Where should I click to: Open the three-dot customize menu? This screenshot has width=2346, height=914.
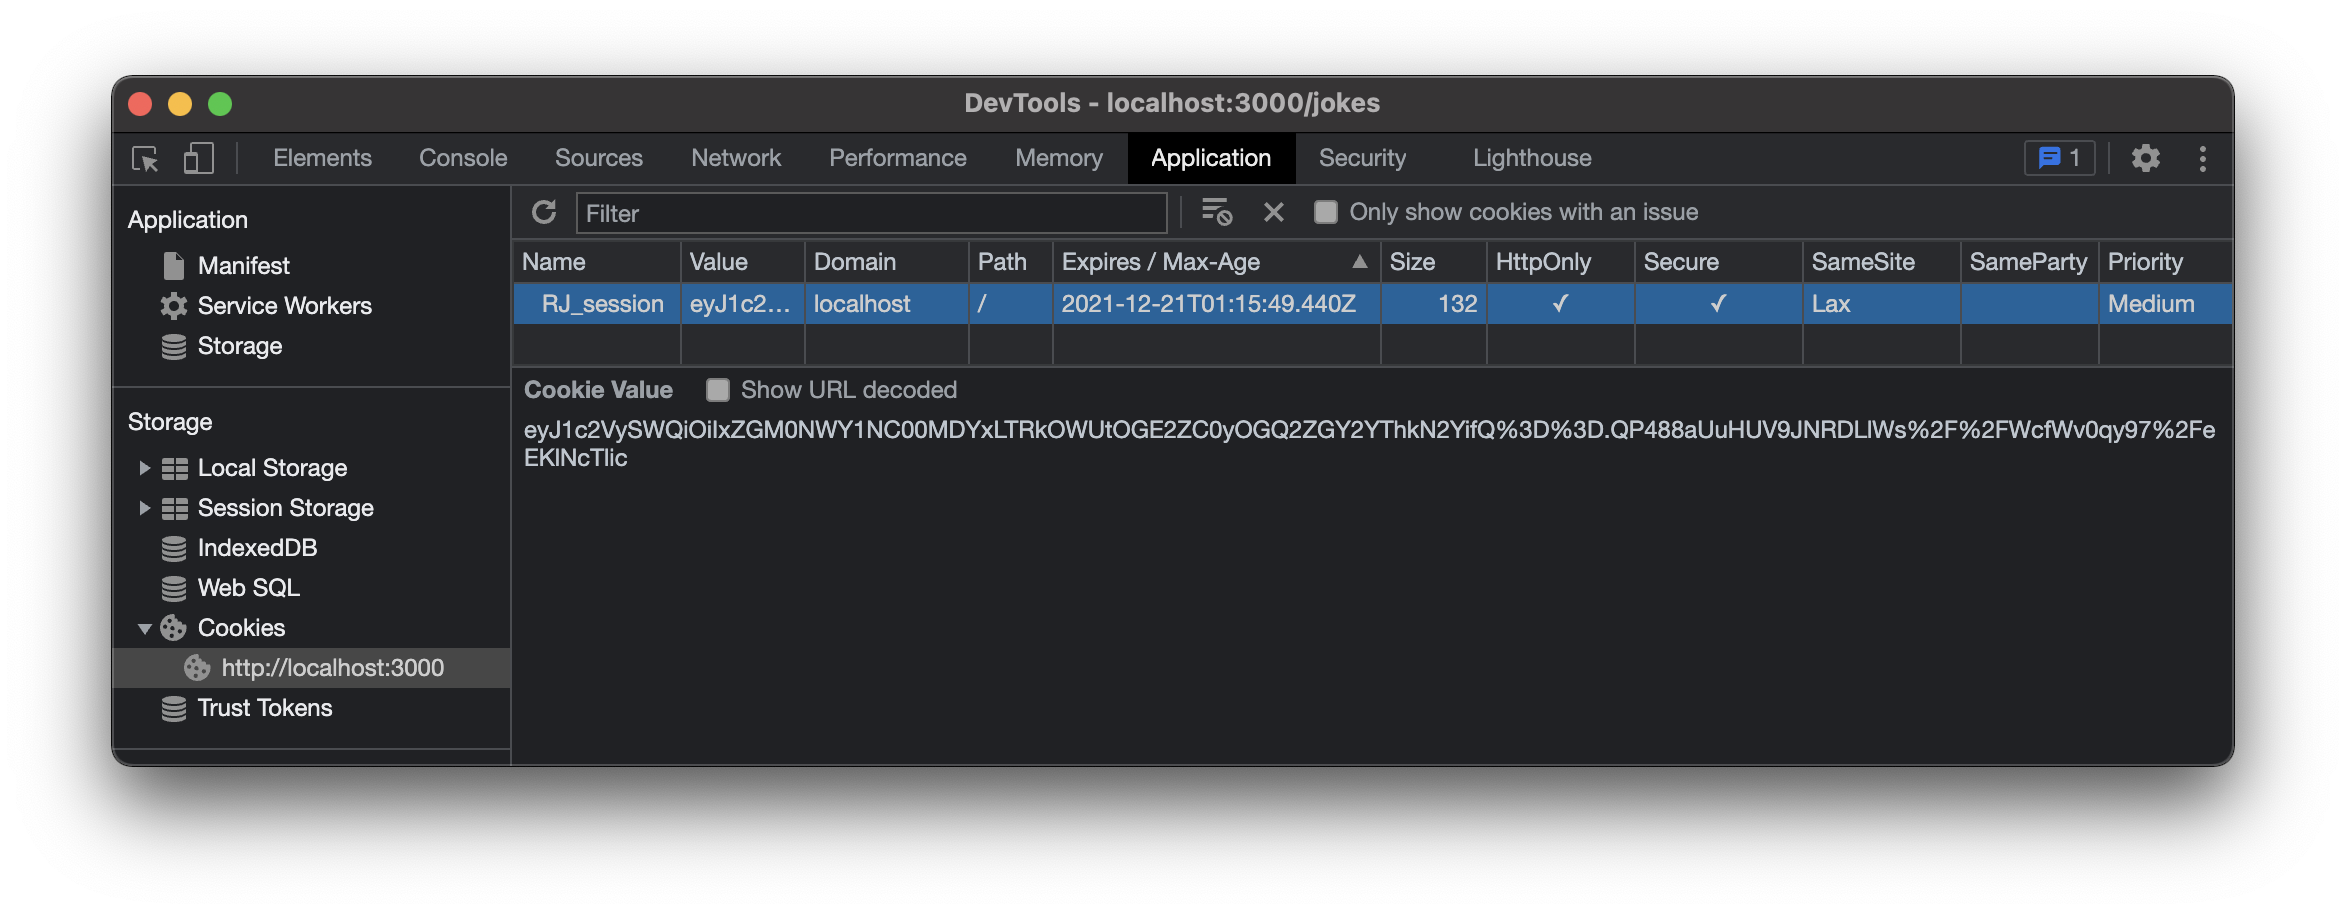2203,158
